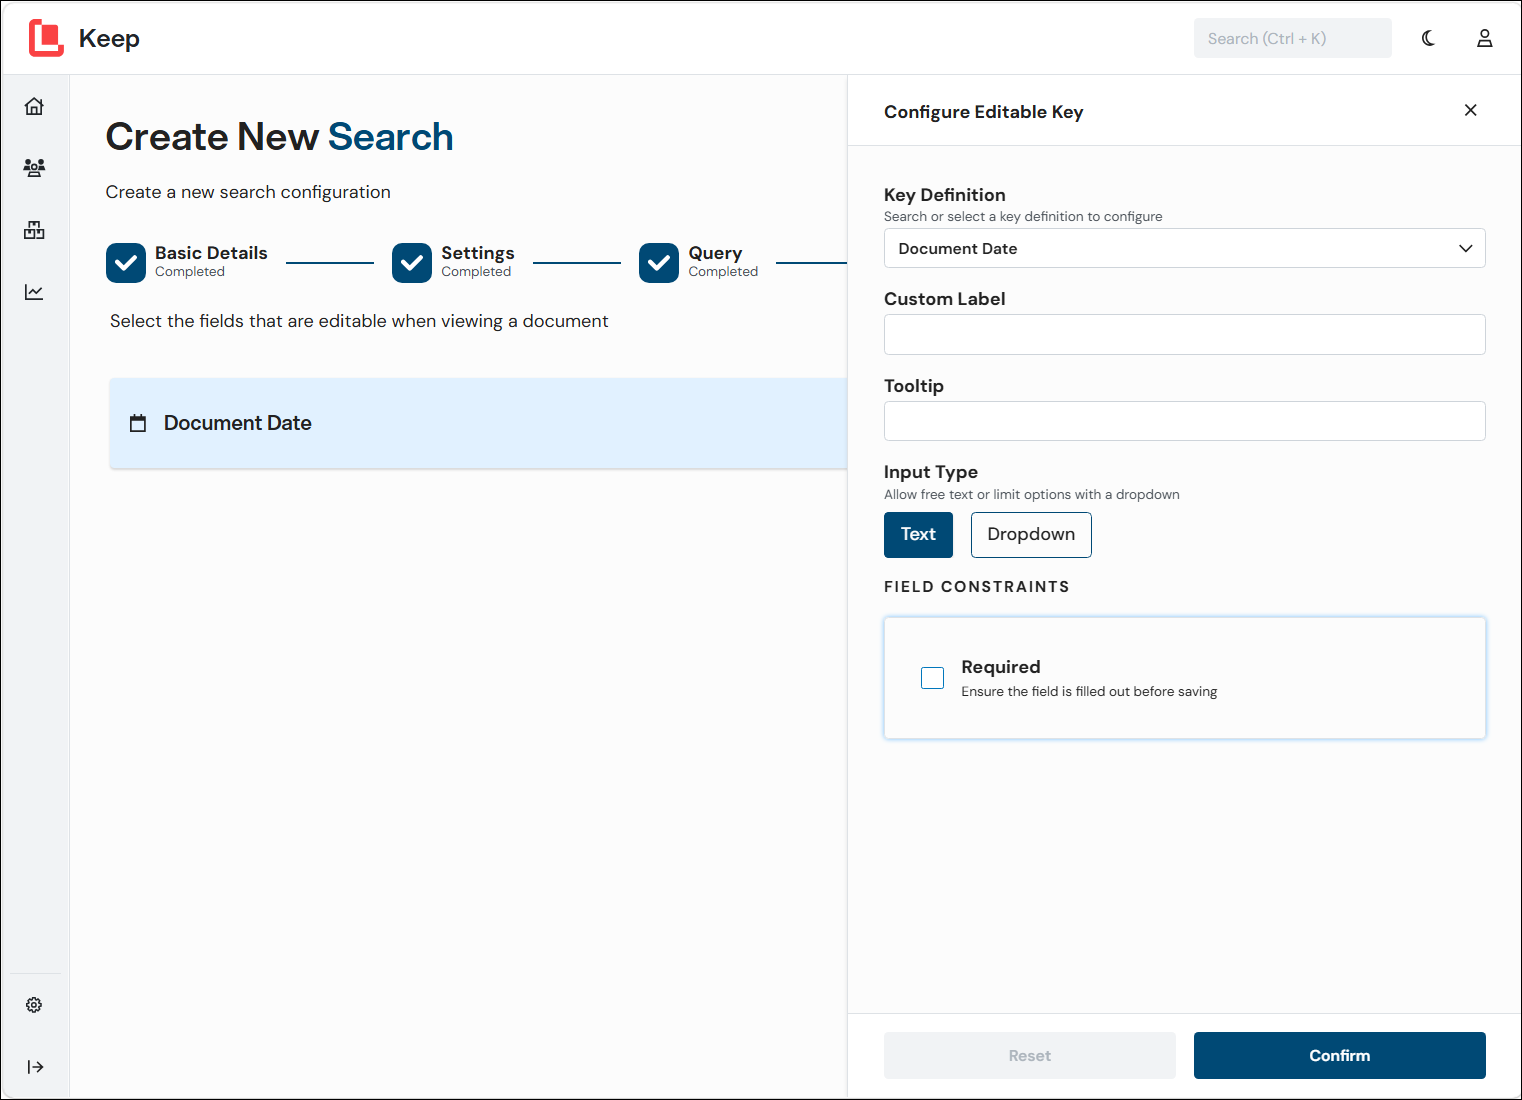
Task: Click 'Create New Search' heading
Action: 279,137
